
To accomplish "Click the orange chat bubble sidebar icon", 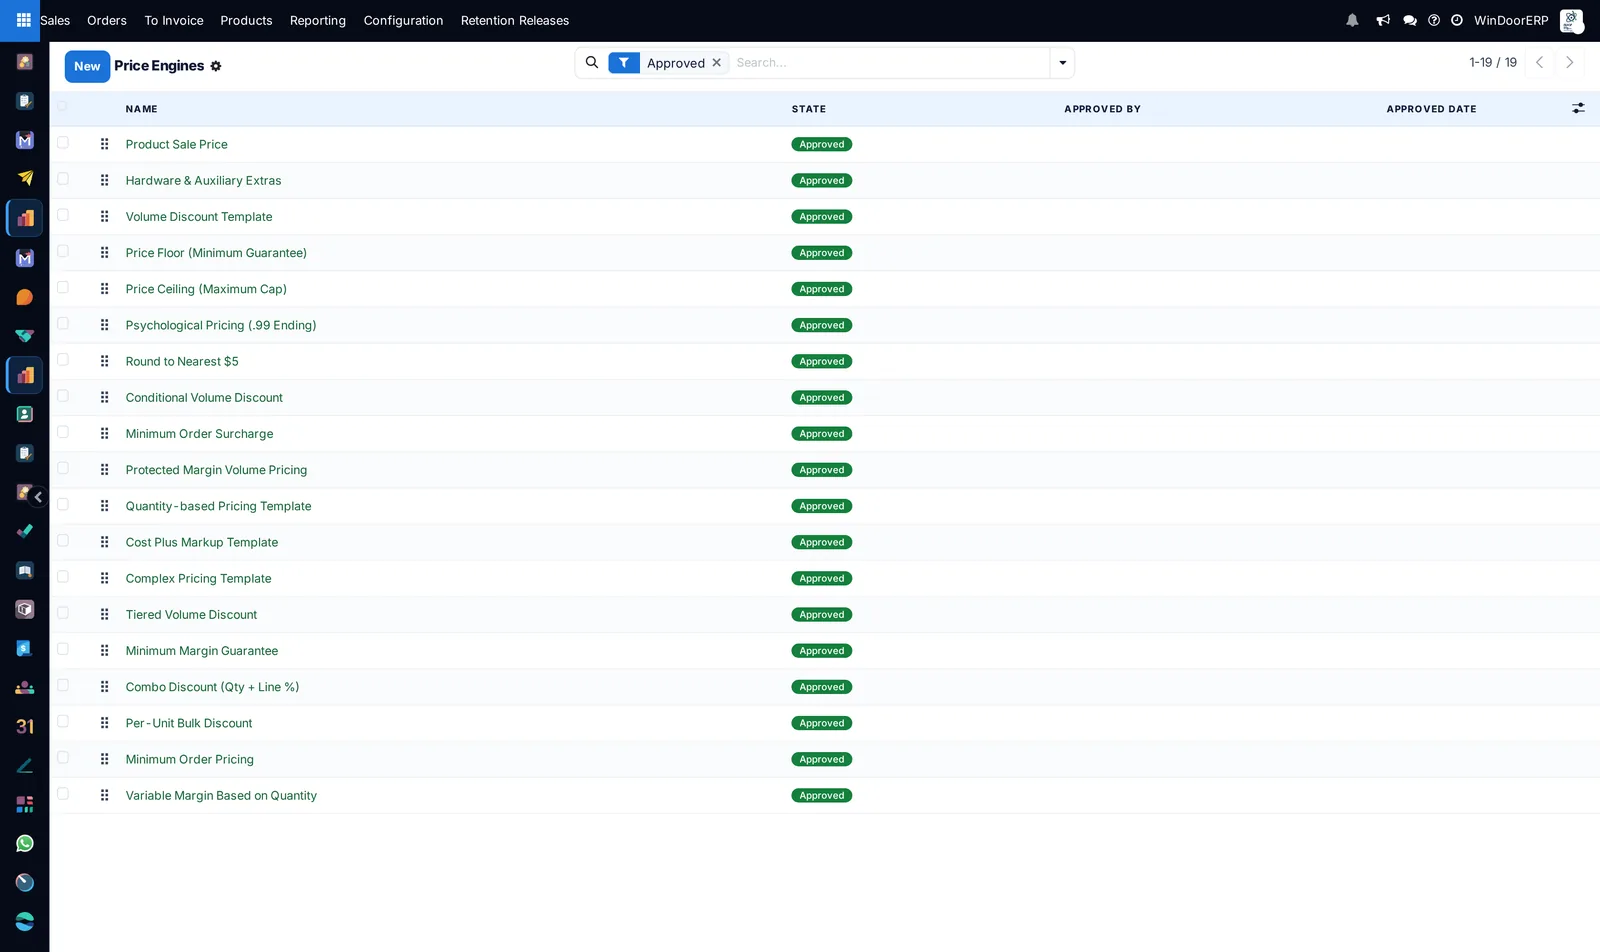I will (25, 297).
